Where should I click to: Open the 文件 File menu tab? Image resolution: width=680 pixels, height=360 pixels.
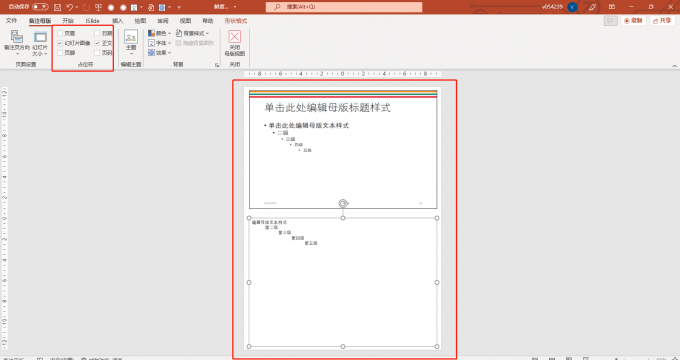(11, 20)
